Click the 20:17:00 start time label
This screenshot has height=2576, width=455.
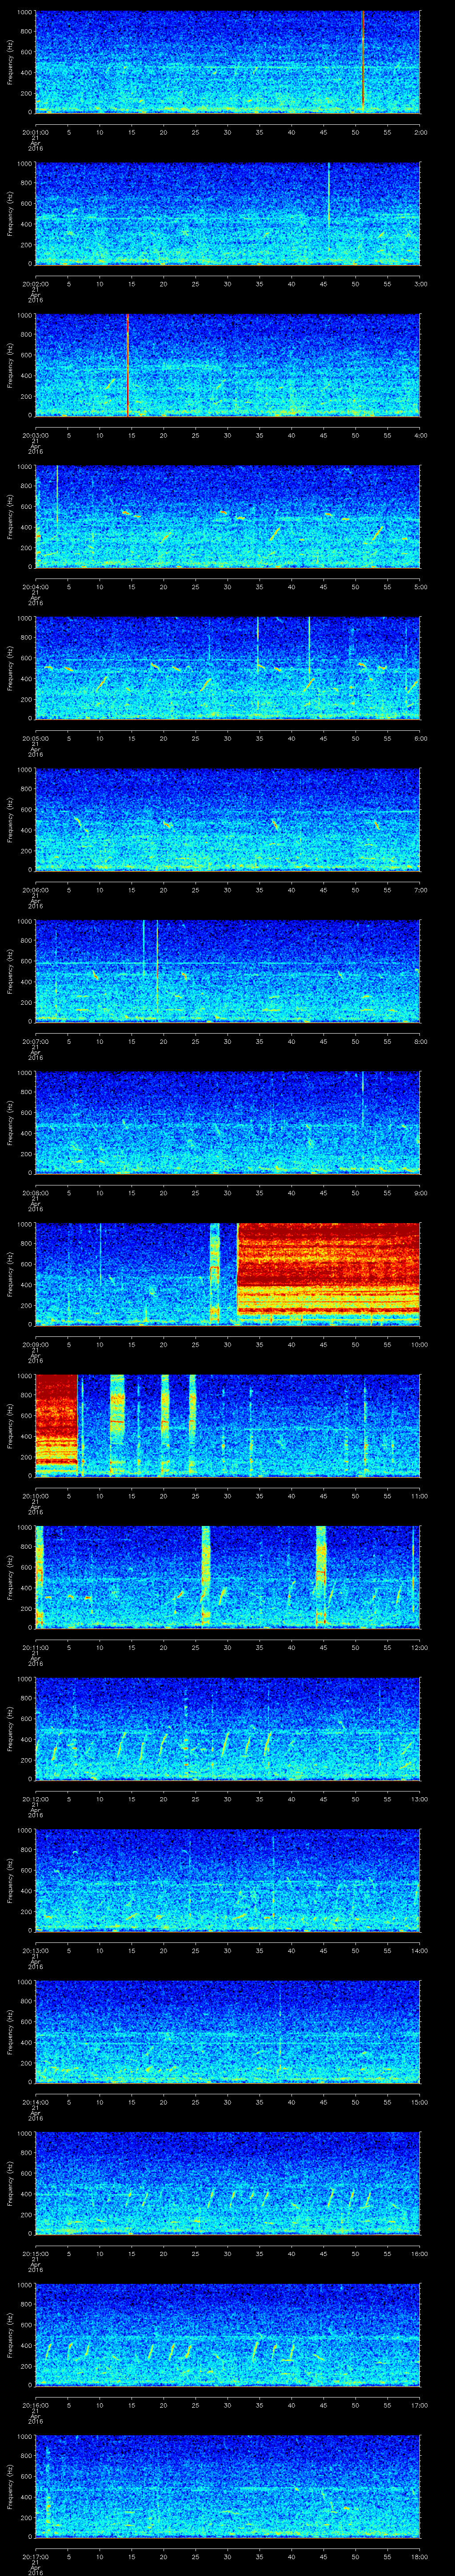35,2556
